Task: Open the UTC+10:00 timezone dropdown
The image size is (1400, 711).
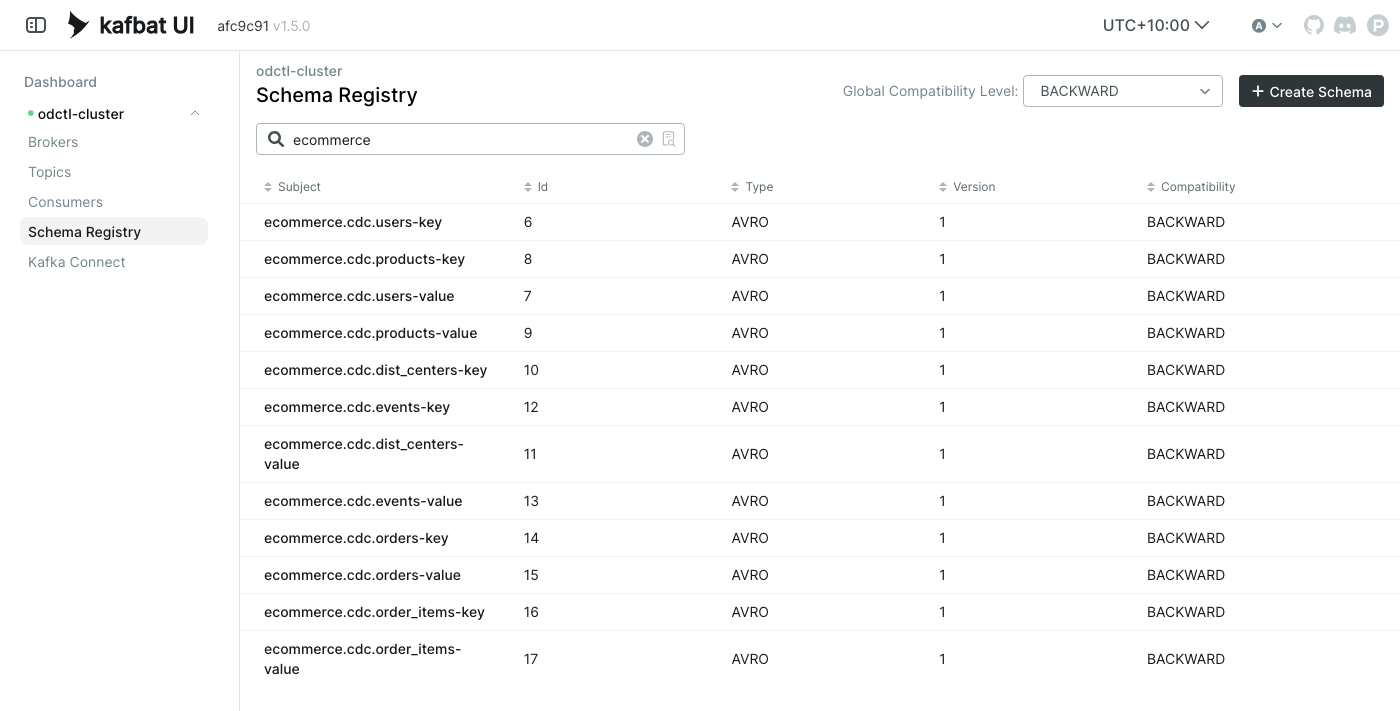Action: pos(1156,25)
